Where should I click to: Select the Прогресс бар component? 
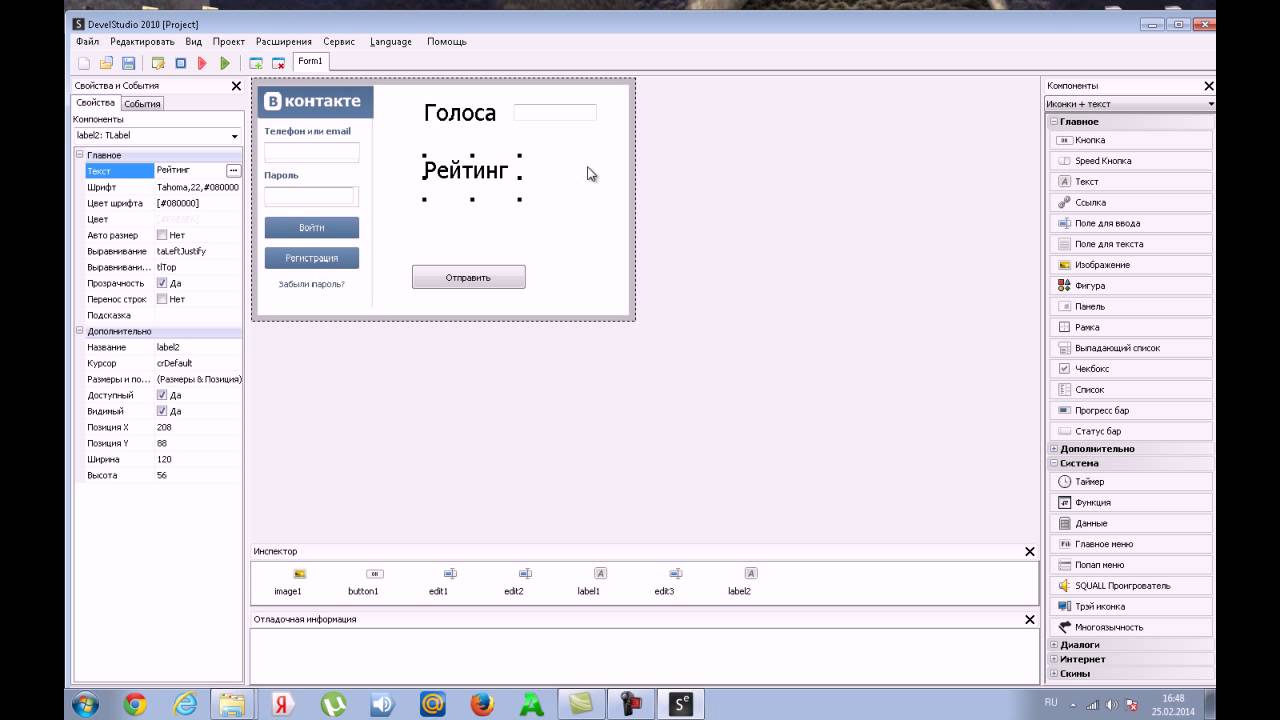pos(1132,411)
